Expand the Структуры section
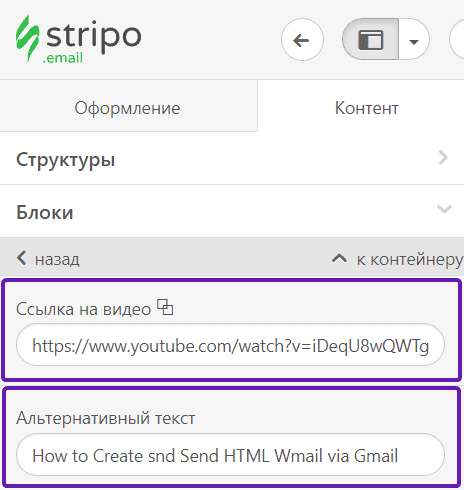Viewport: 464px width, 490px height. click(232, 159)
